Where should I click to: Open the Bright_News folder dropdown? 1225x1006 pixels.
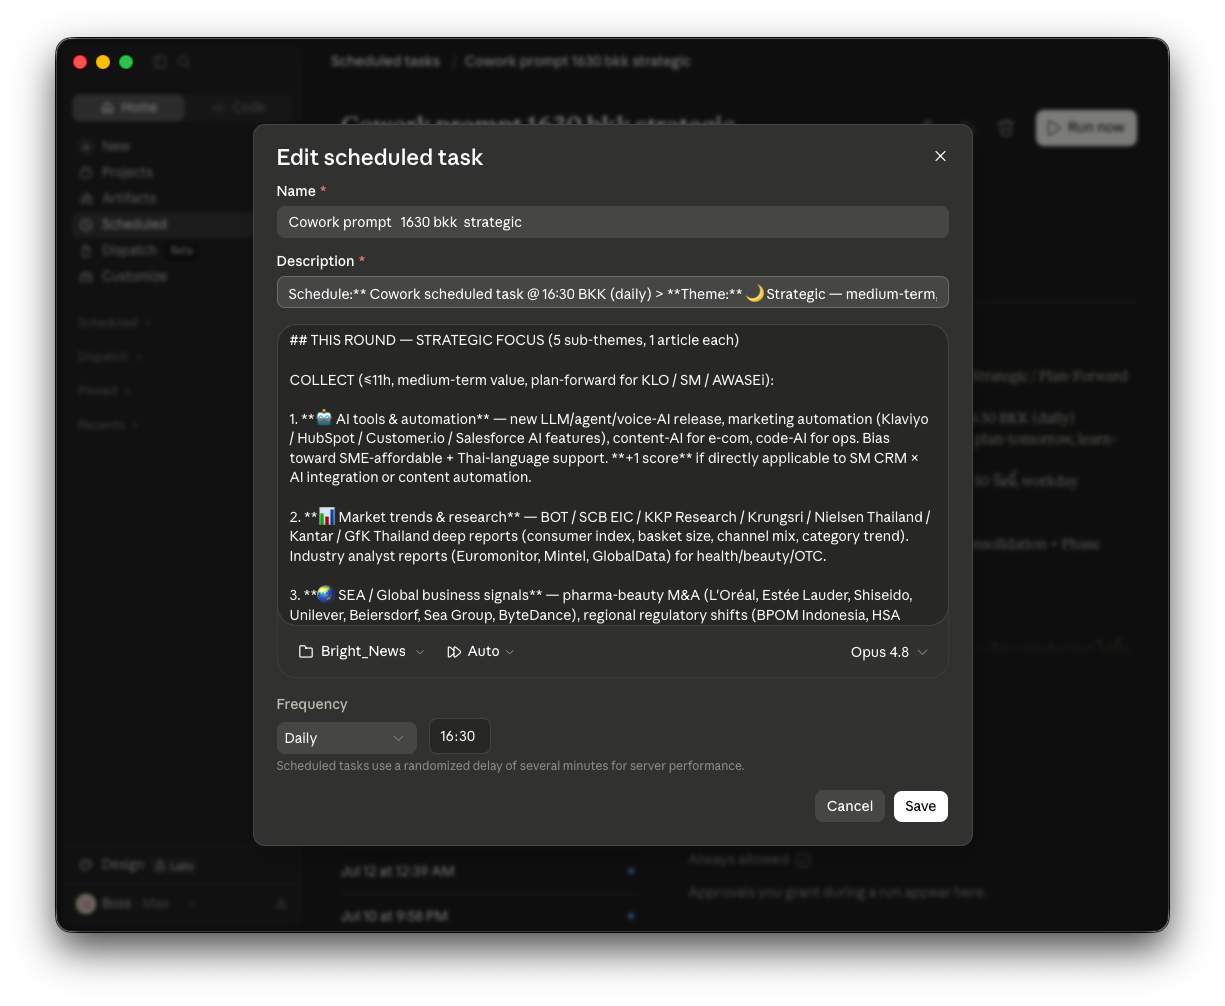362,651
